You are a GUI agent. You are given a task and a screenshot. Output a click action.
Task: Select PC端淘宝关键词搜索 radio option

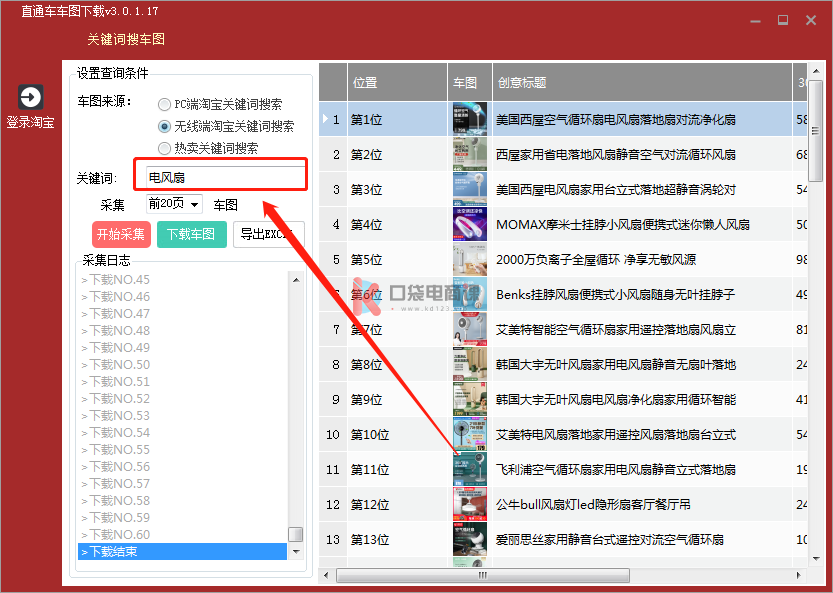(164, 104)
